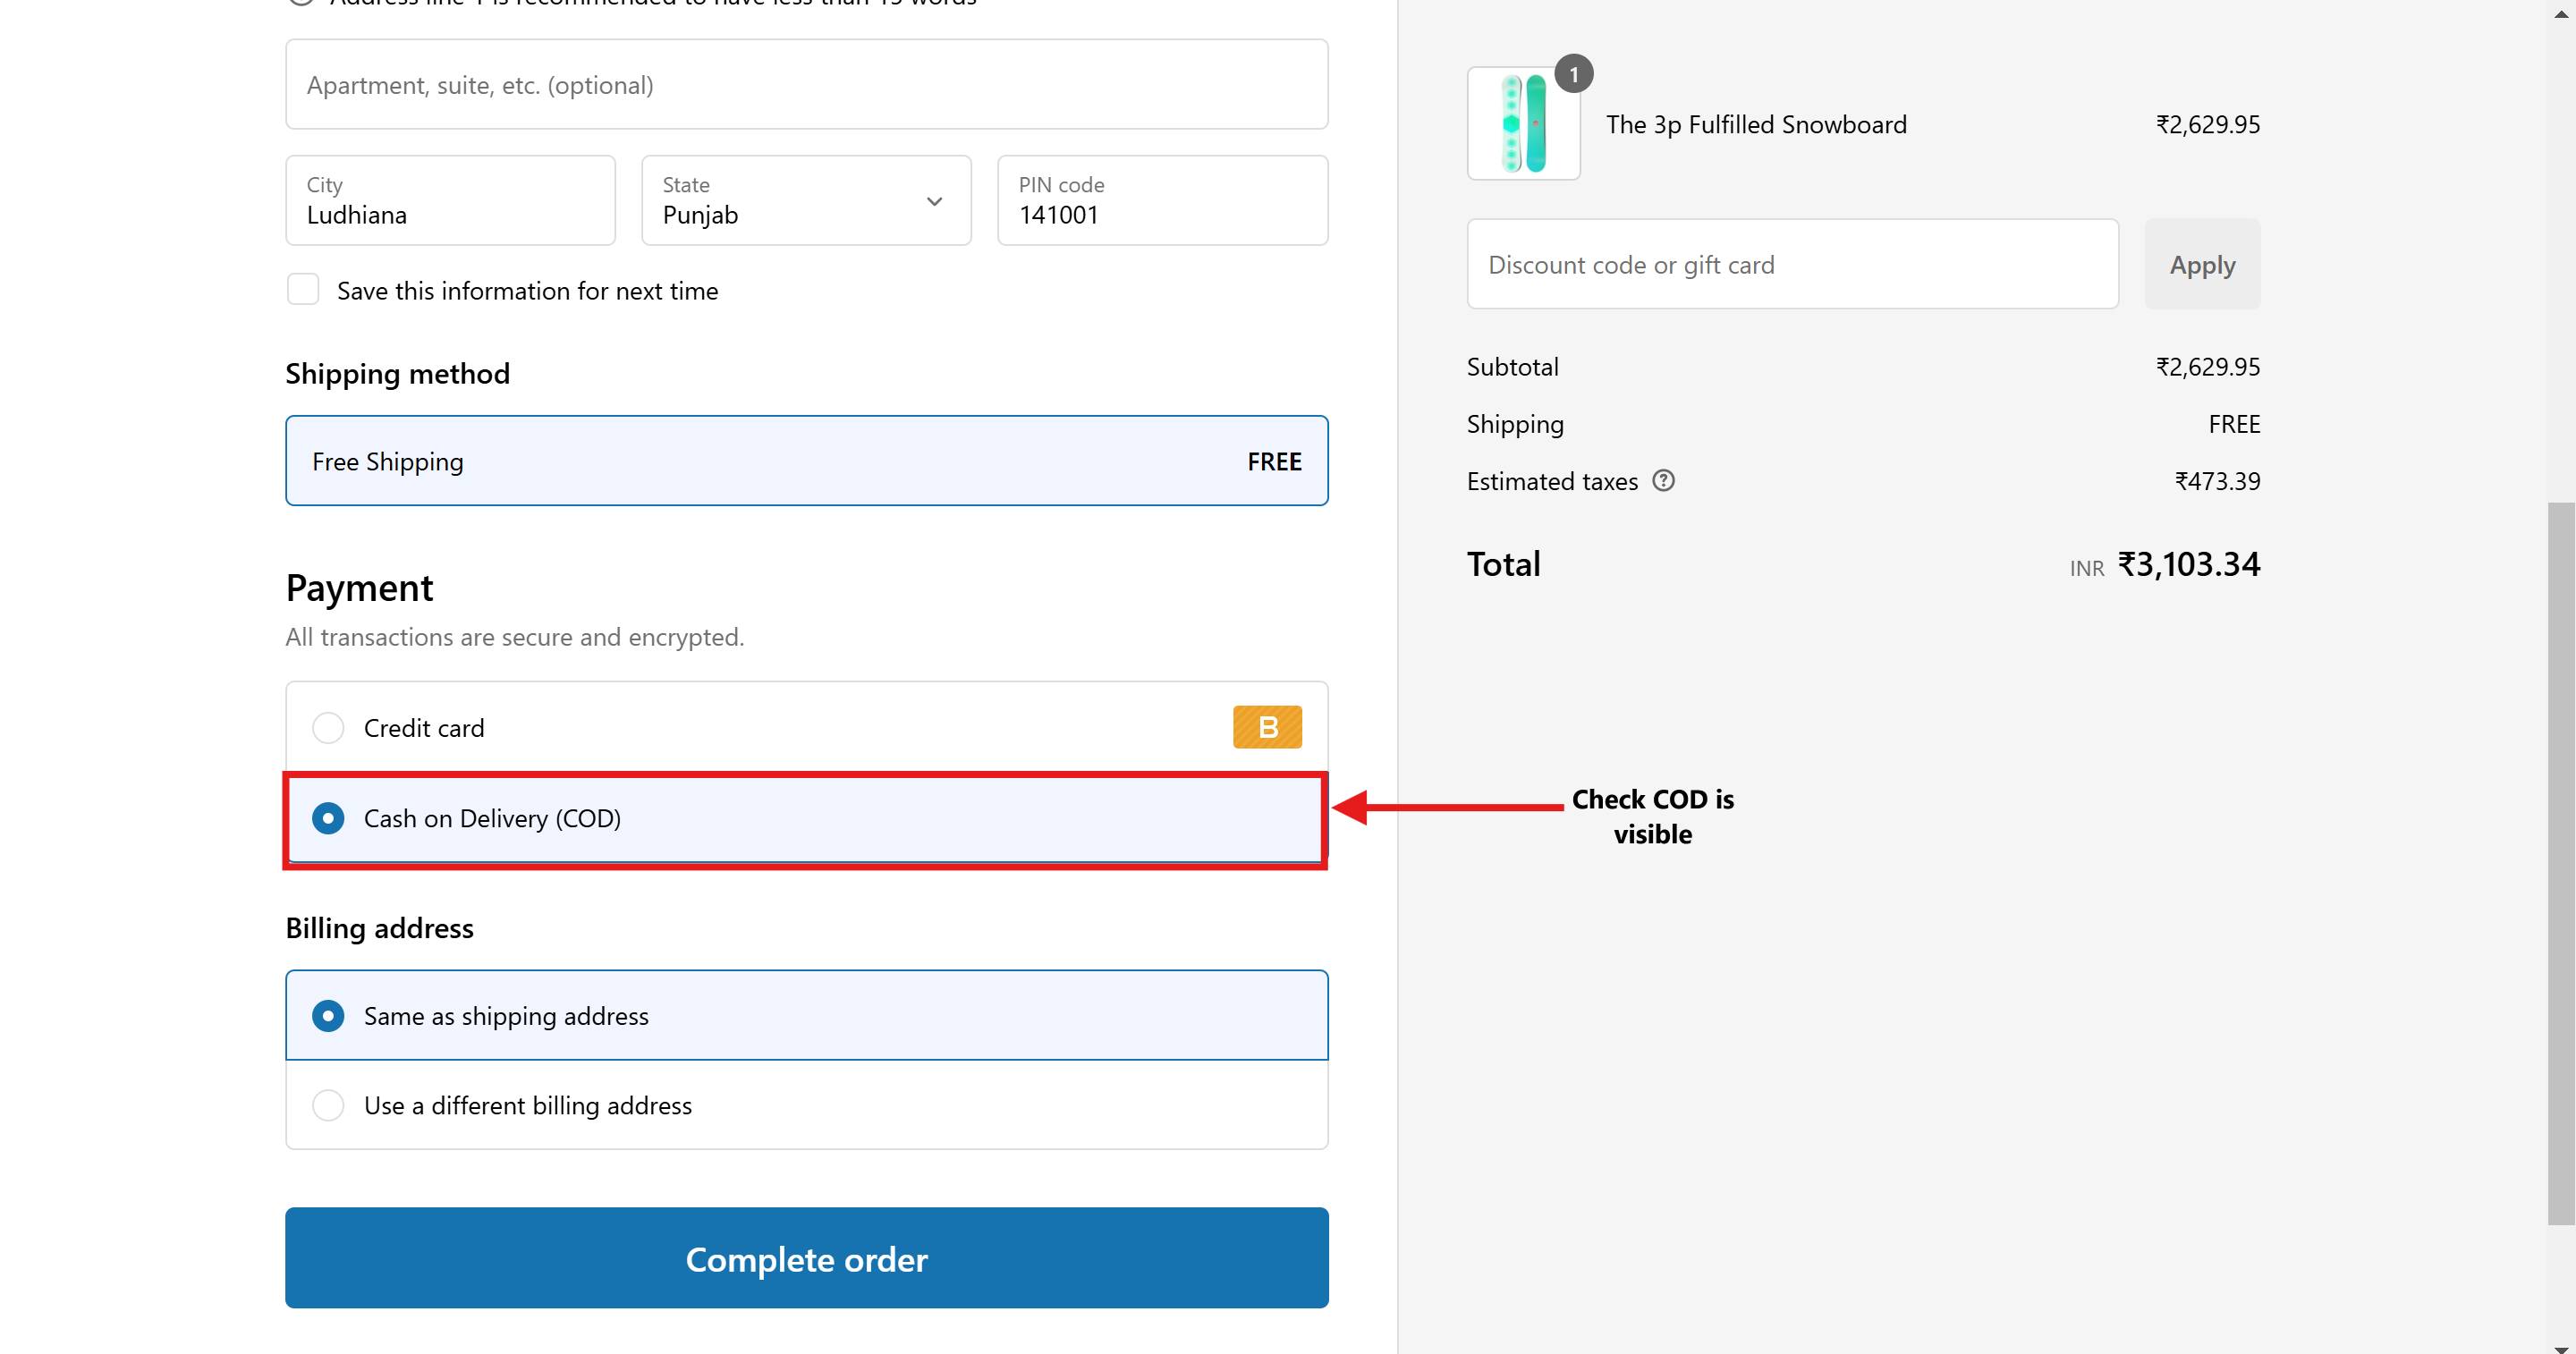Check Save this information for next time
The height and width of the screenshot is (1354, 2576).
click(303, 290)
